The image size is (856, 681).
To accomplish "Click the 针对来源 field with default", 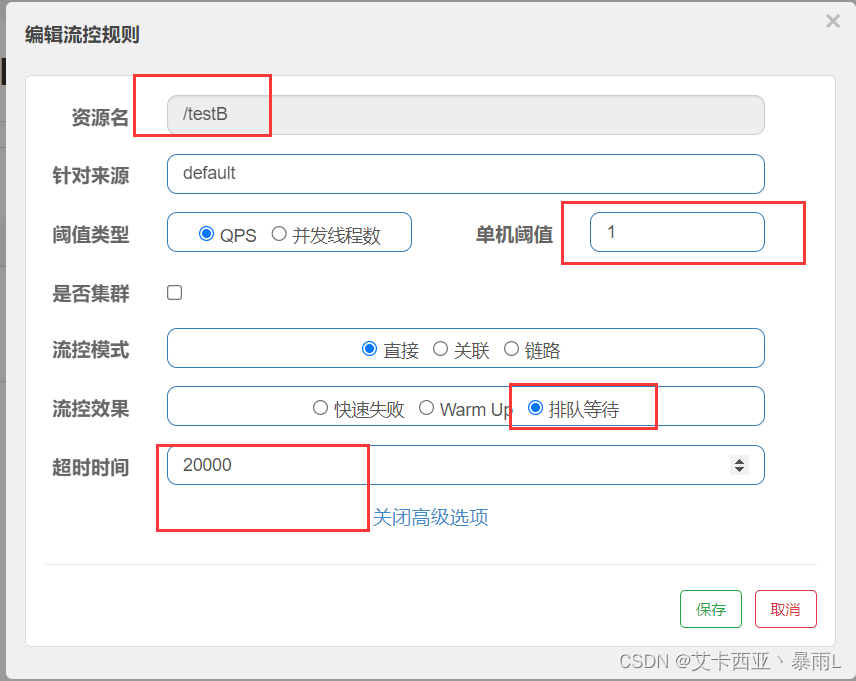I will [x=466, y=174].
